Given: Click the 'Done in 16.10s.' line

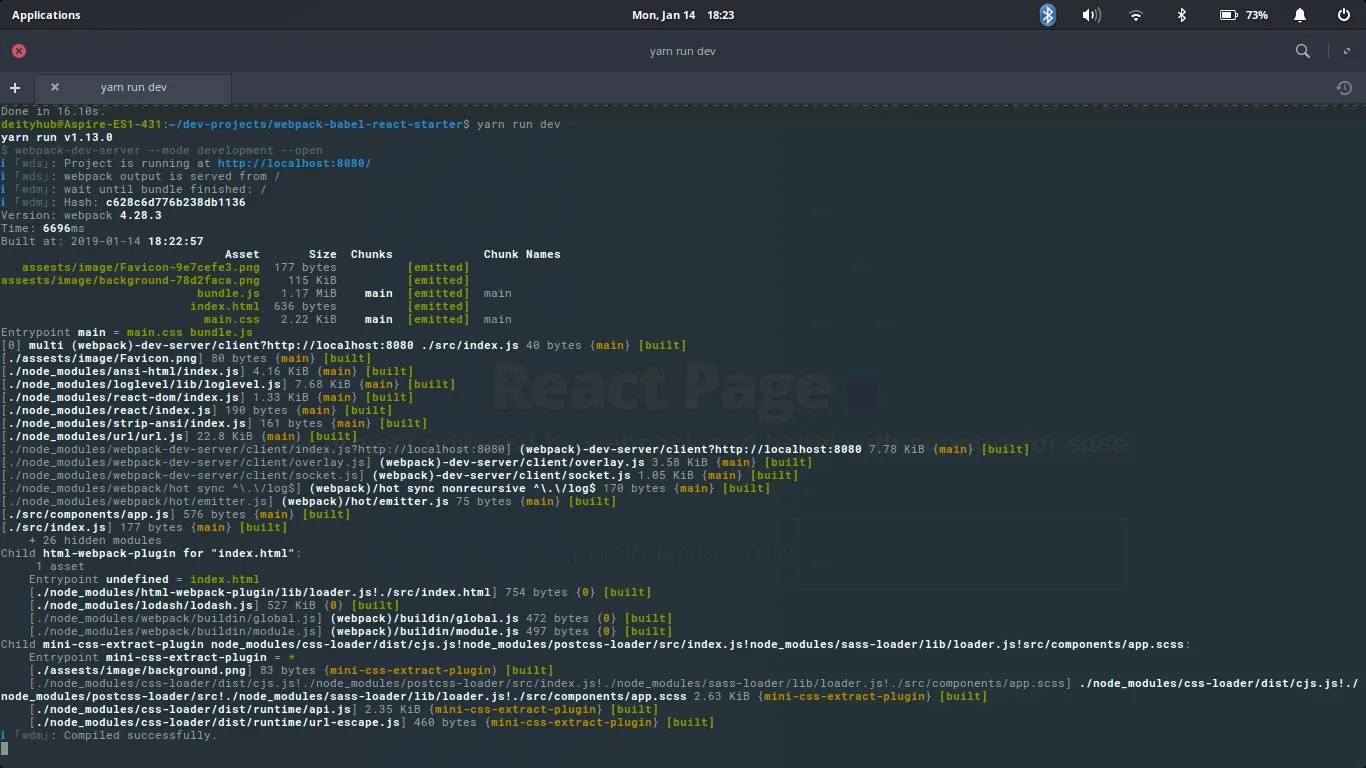Looking at the screenshot, I should 53,111.
